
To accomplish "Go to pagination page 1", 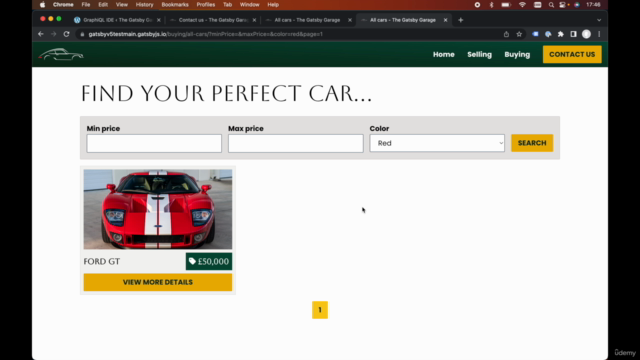I will point(320,310).
